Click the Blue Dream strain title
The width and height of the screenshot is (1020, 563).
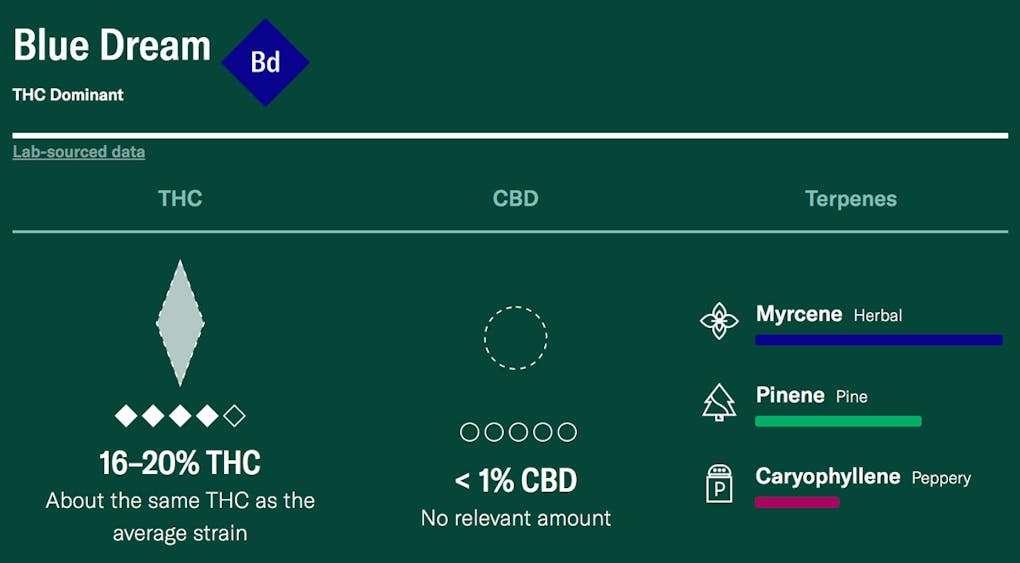point(112,46)
